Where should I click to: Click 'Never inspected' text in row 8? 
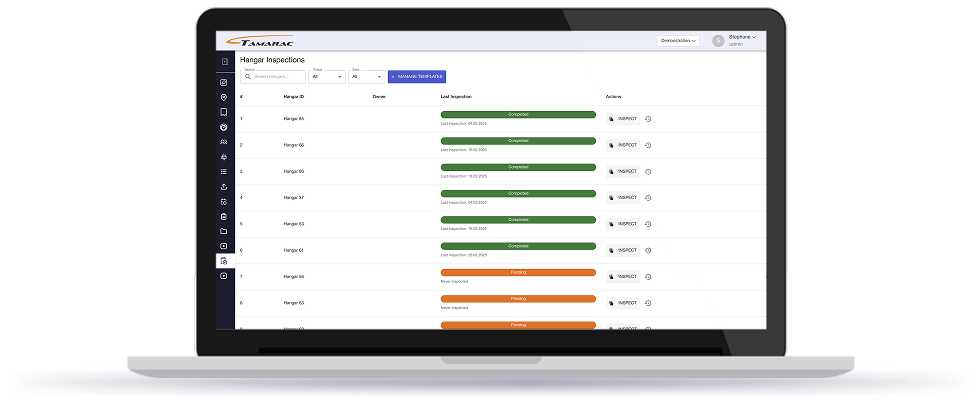point(454,308)
